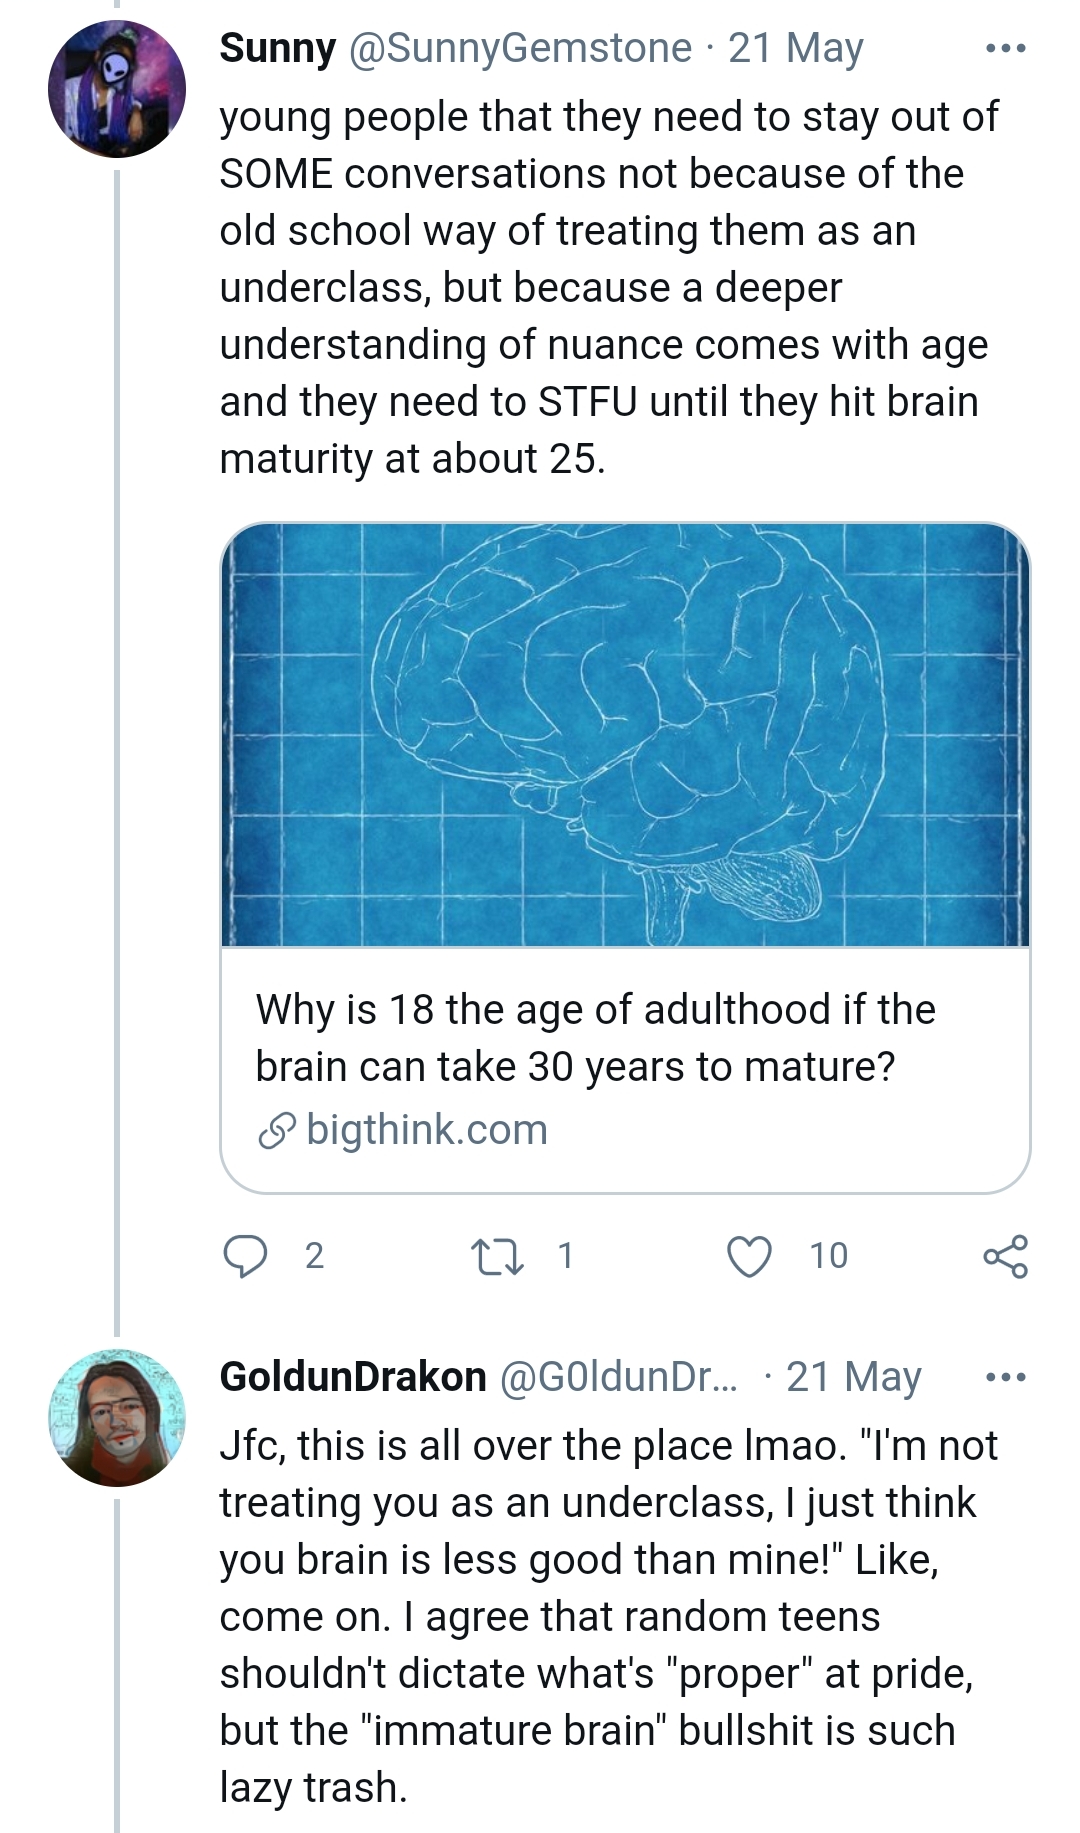Open the Sunny display name
This screenshot has width=1080, height=1833.
278,48
